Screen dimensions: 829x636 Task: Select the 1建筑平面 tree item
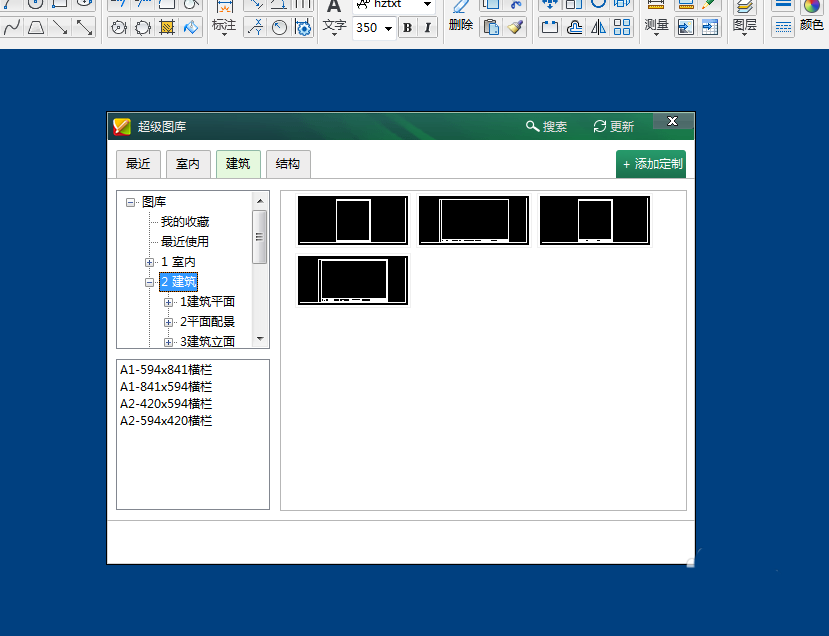(x=207, y=302)
